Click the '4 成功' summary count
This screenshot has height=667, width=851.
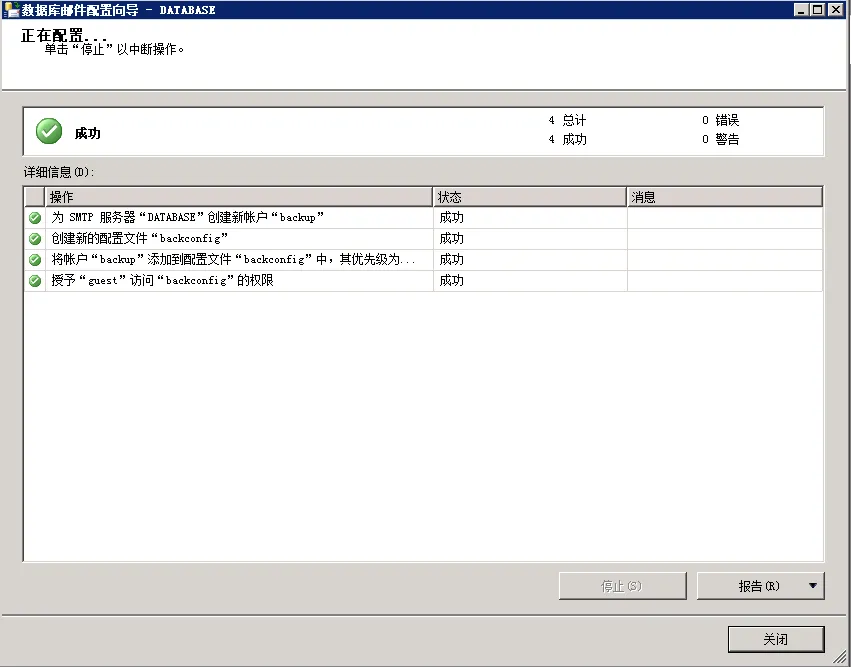[567, 139]
